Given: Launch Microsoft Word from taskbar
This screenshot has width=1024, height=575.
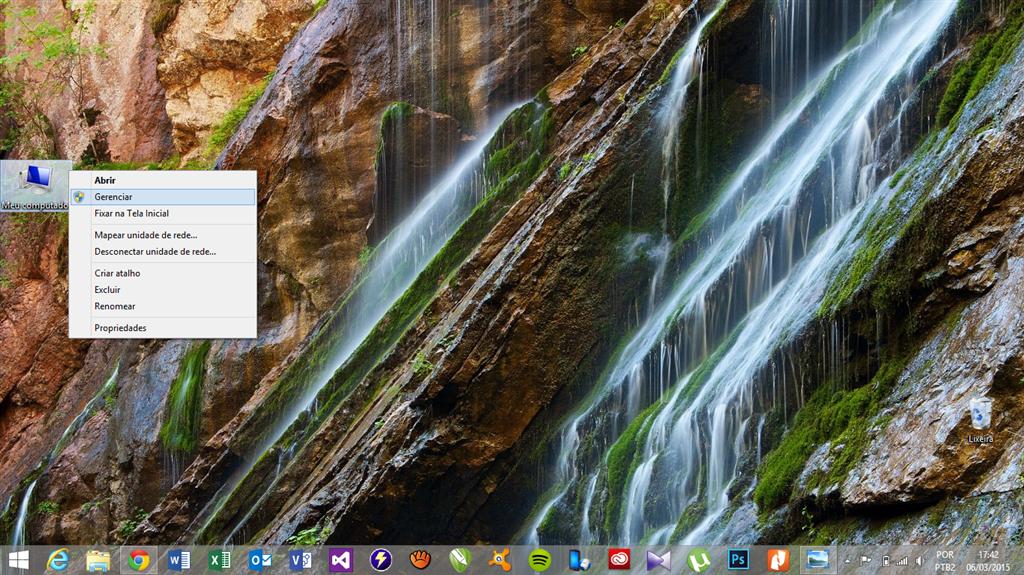Looking at the screenshot, I should coord(179,560).
